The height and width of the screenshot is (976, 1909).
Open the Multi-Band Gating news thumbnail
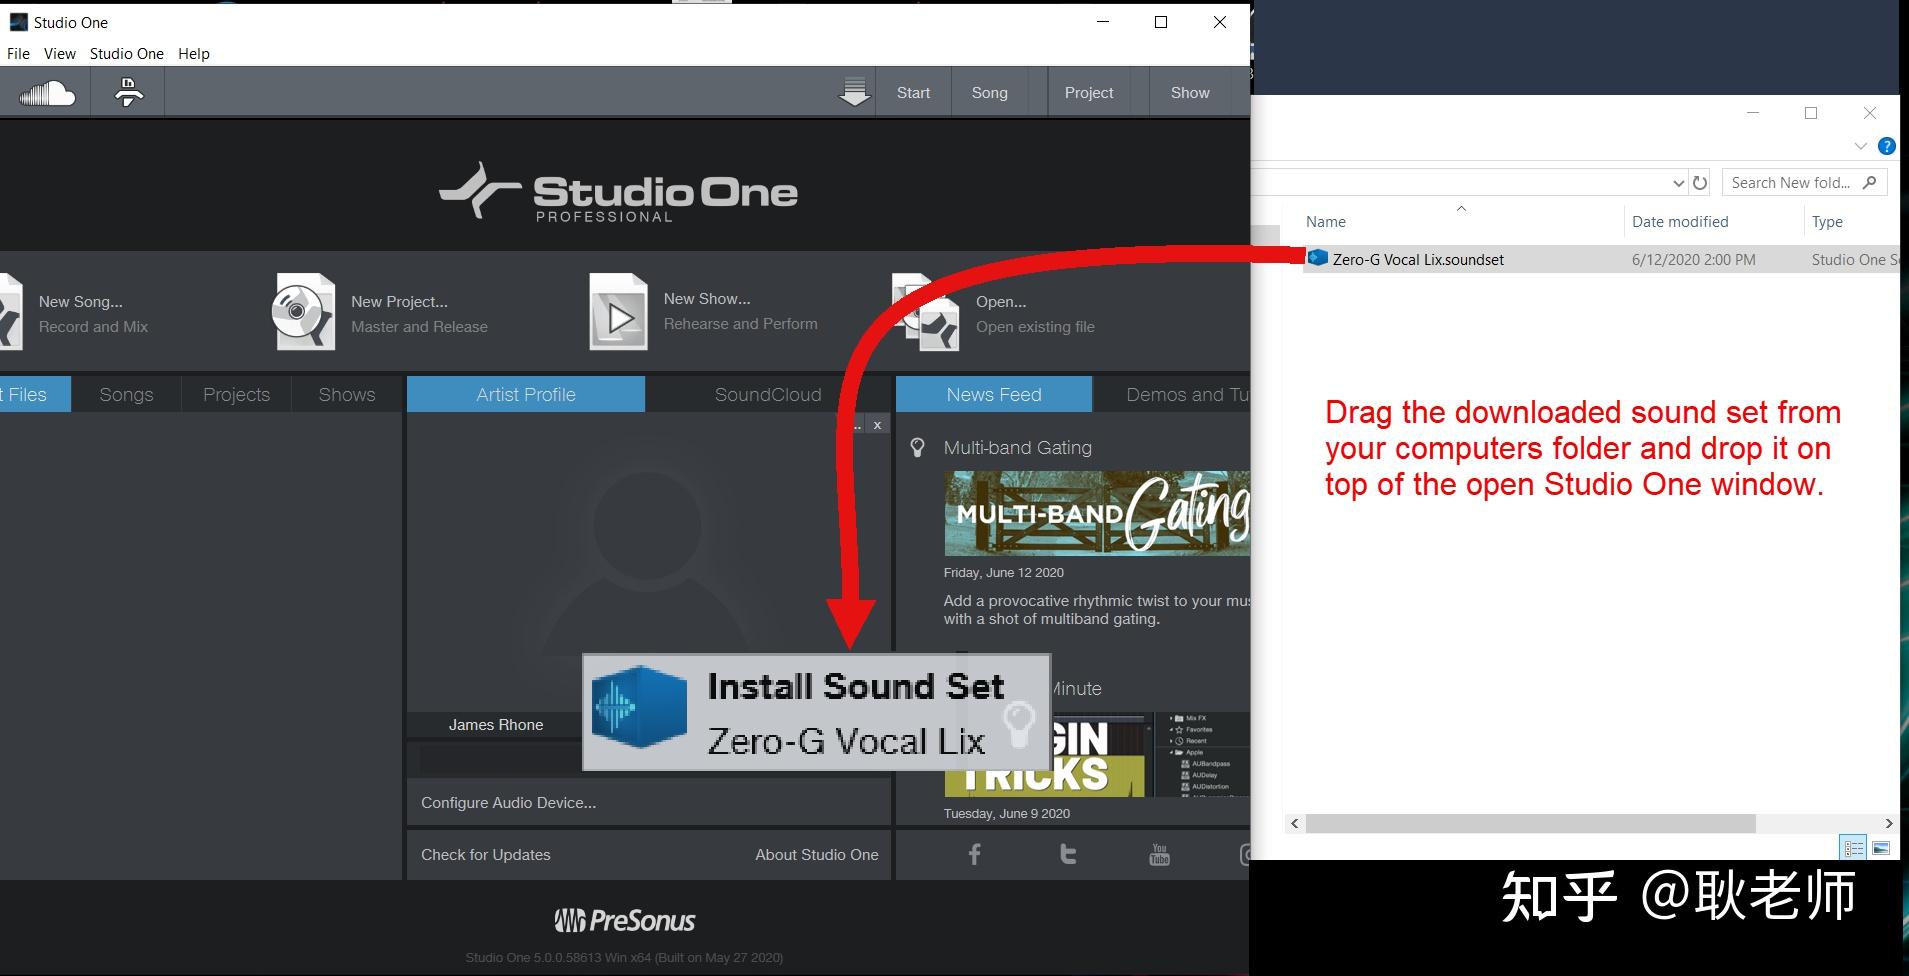click(1097, 513)
